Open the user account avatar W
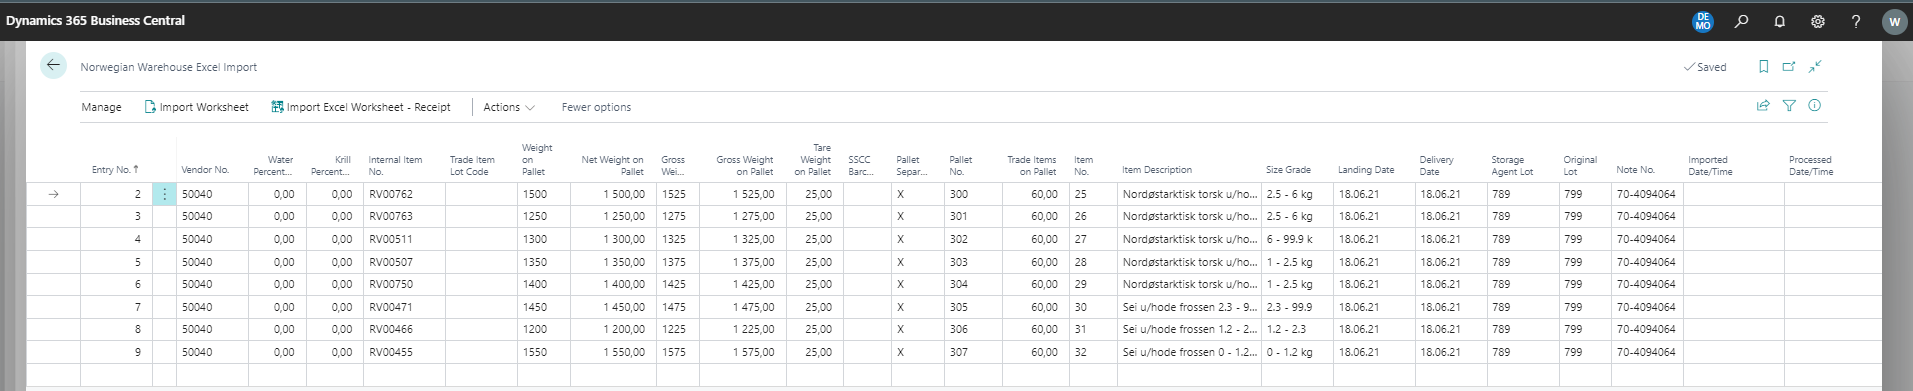 pyautogui.click(x=1894, y=22)
